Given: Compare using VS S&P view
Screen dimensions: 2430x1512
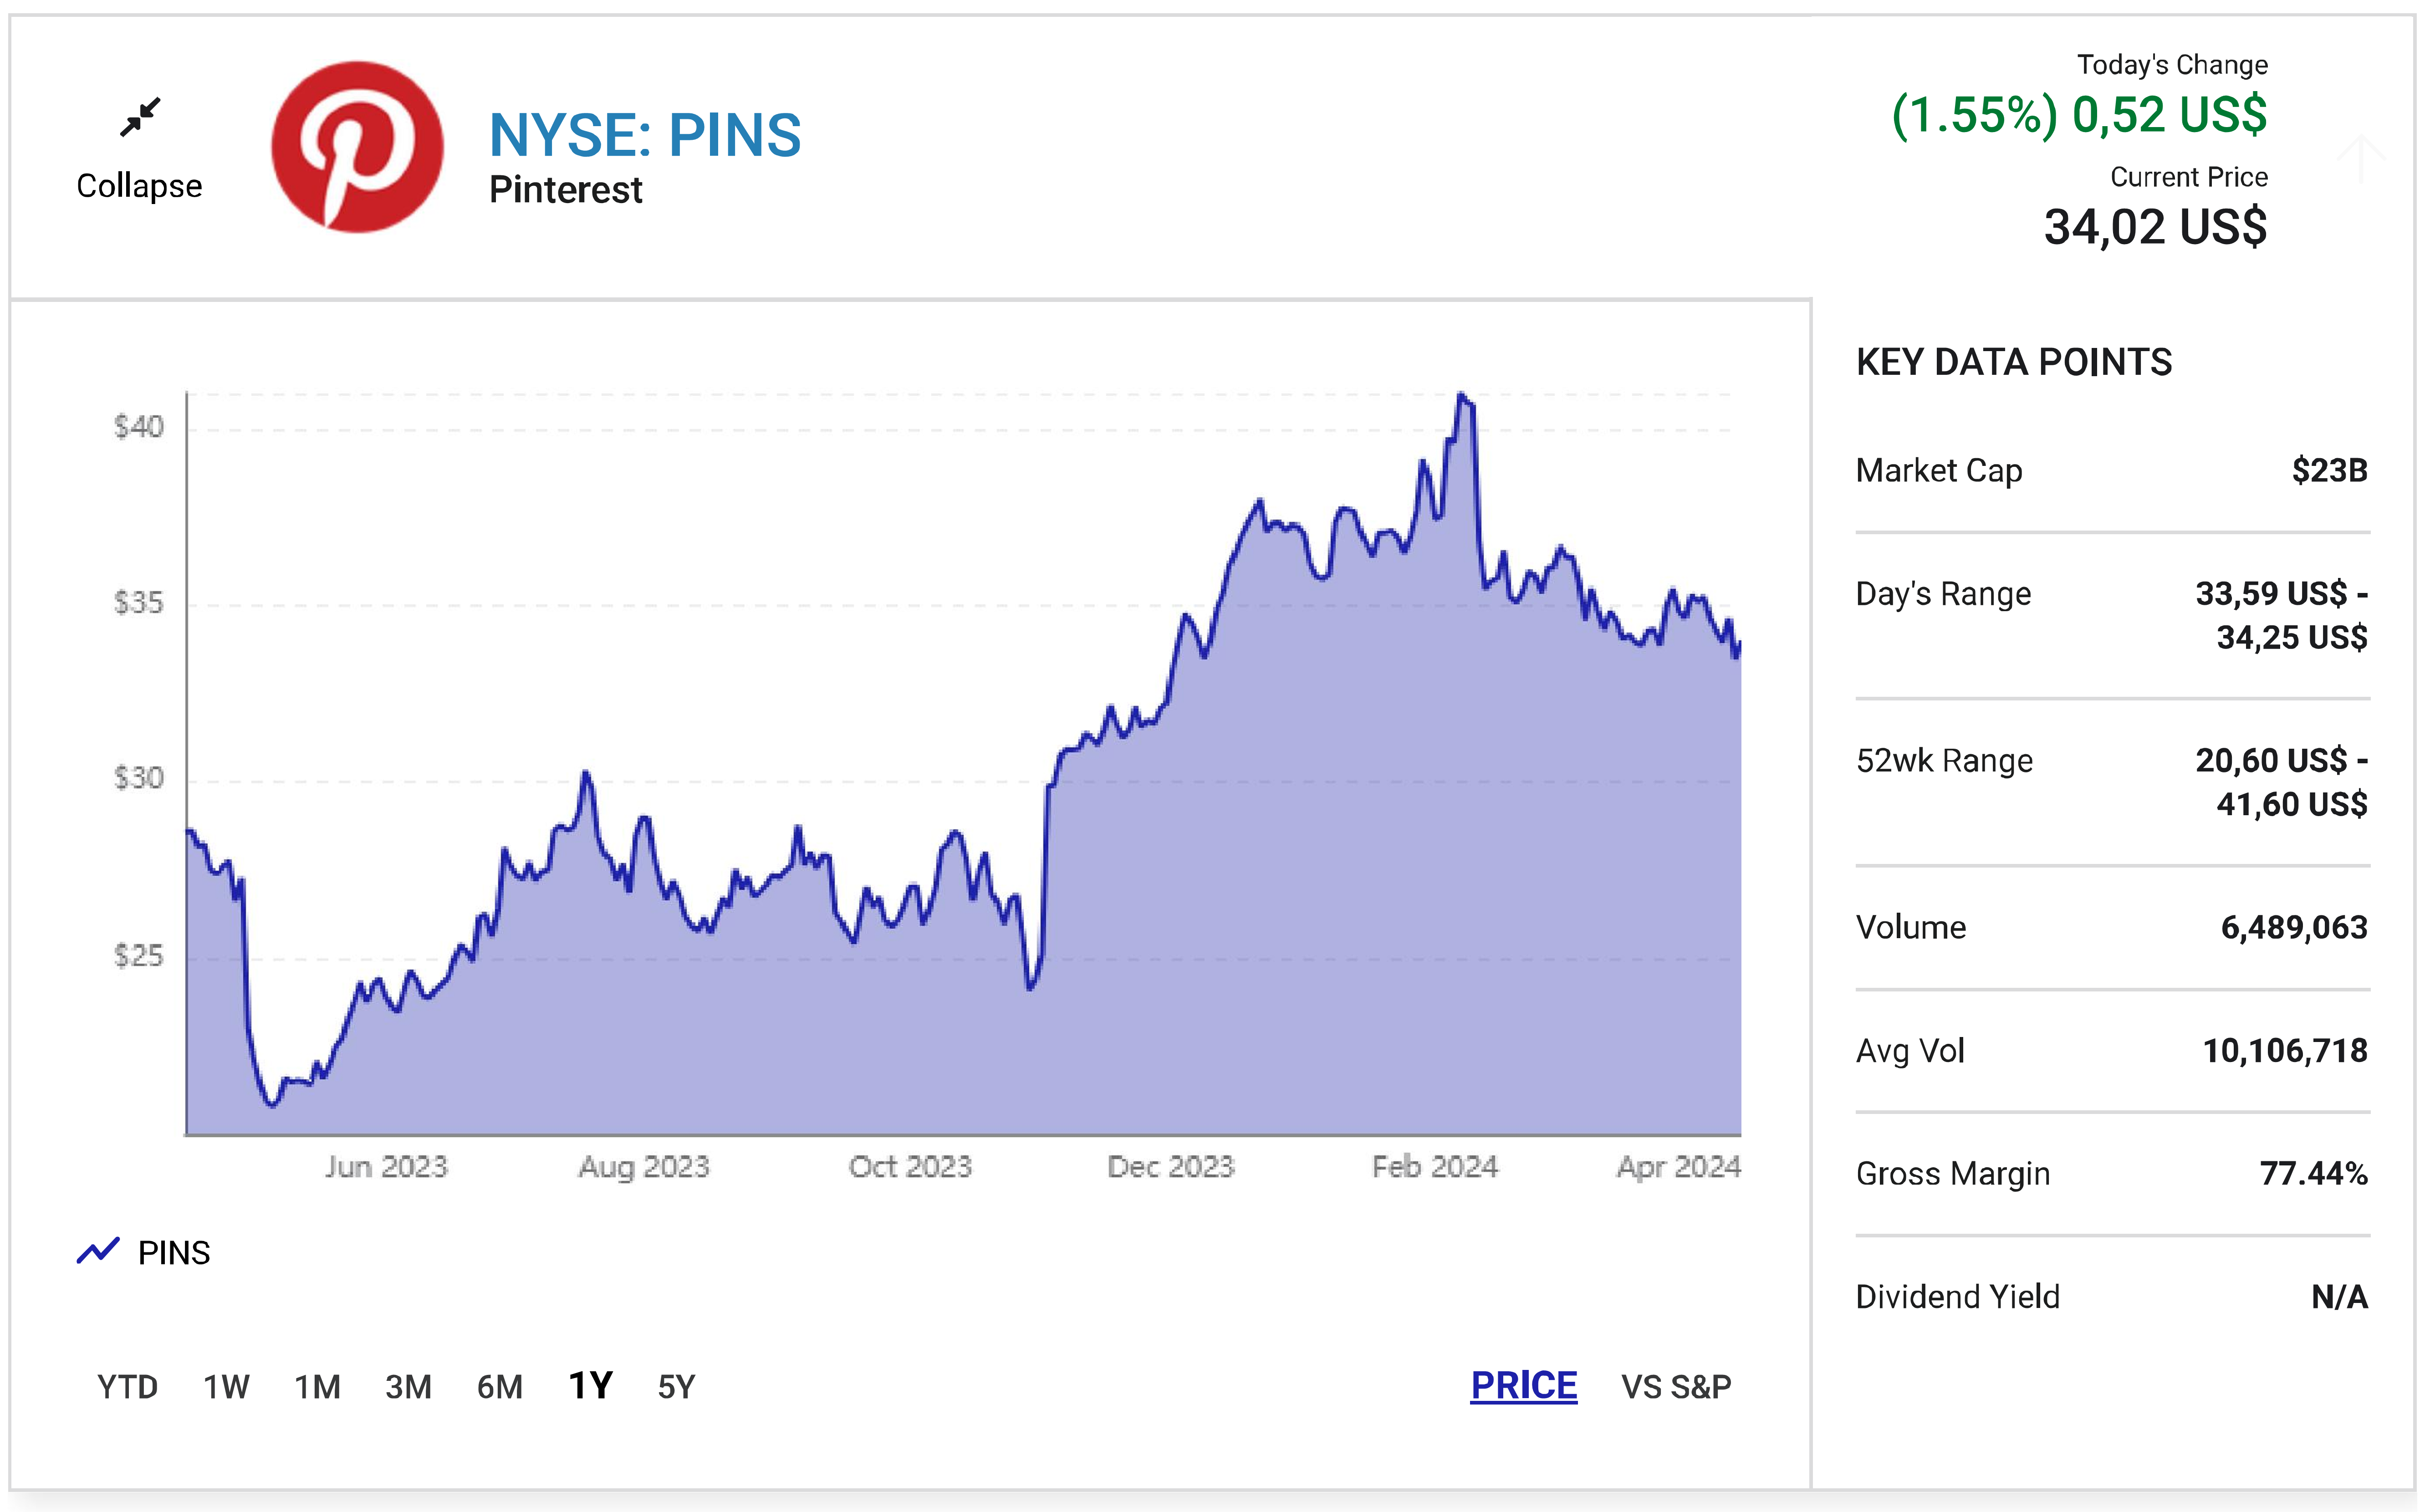Looking at the screenshot, I should (1676, 1387).
